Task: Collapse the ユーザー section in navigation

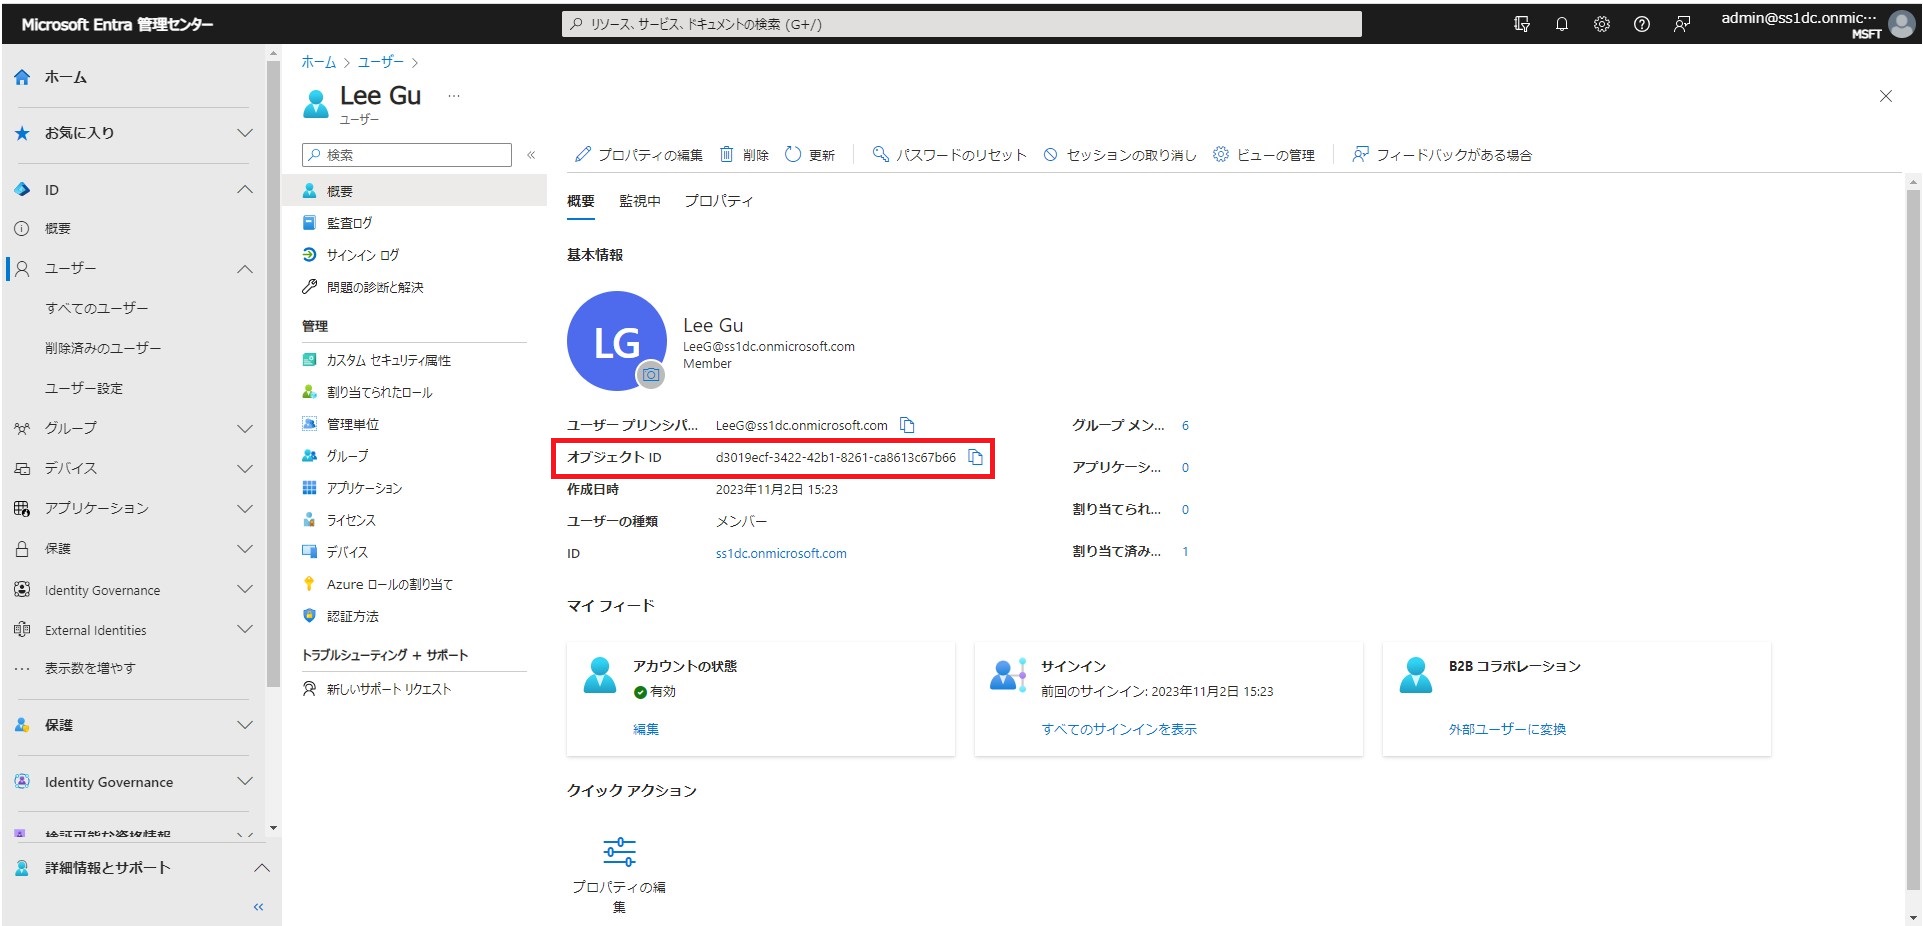Action: (244, 269)
